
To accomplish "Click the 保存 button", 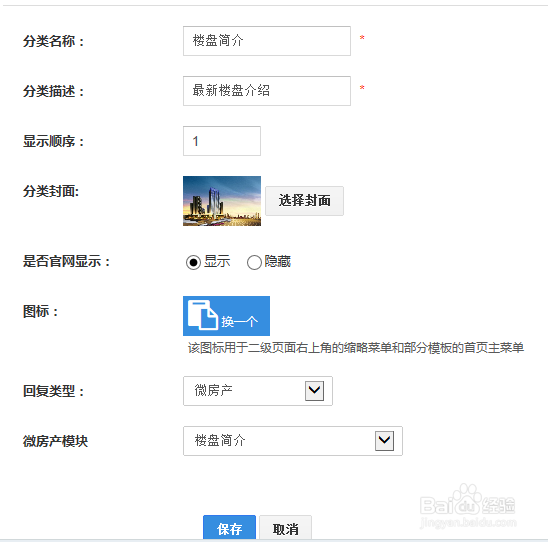I will 229,528.
